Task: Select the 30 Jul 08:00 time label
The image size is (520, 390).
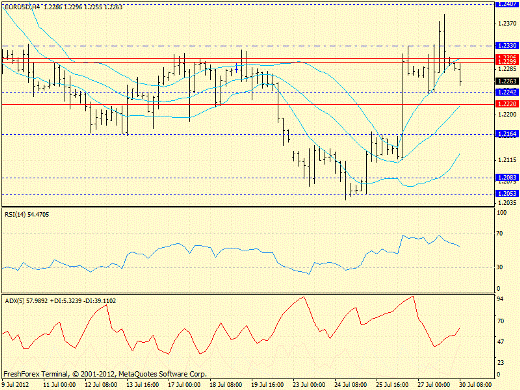Action: 475,385
